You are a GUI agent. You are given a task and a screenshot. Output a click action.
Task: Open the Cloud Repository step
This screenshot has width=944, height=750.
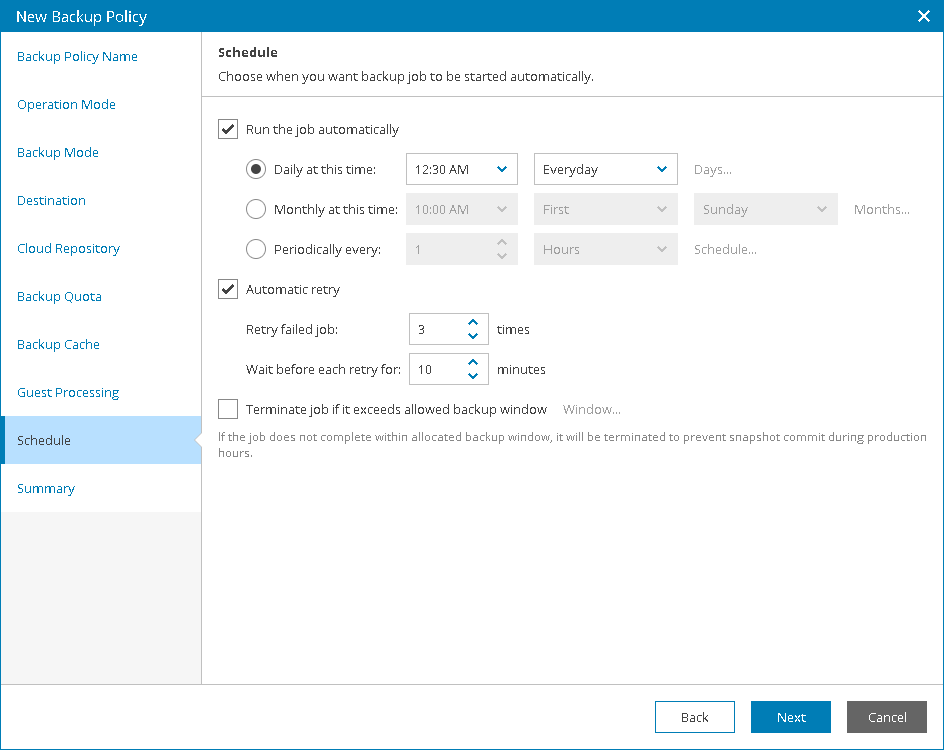[x=68, y=249]
